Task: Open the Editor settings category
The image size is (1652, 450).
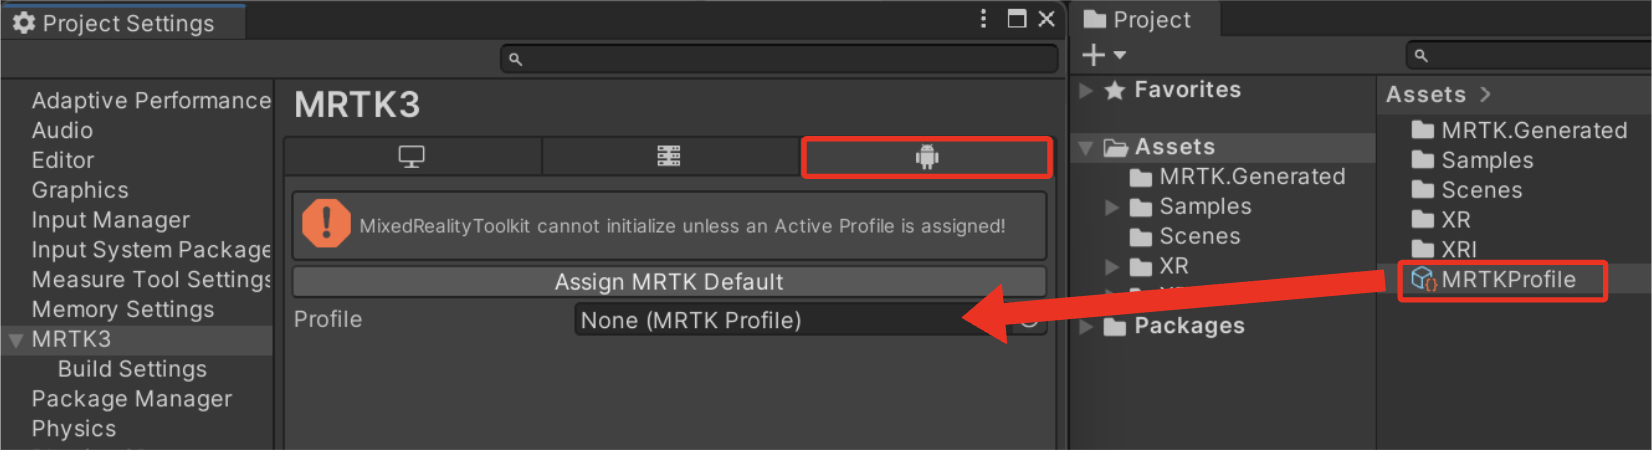Action: pos(63,161)
